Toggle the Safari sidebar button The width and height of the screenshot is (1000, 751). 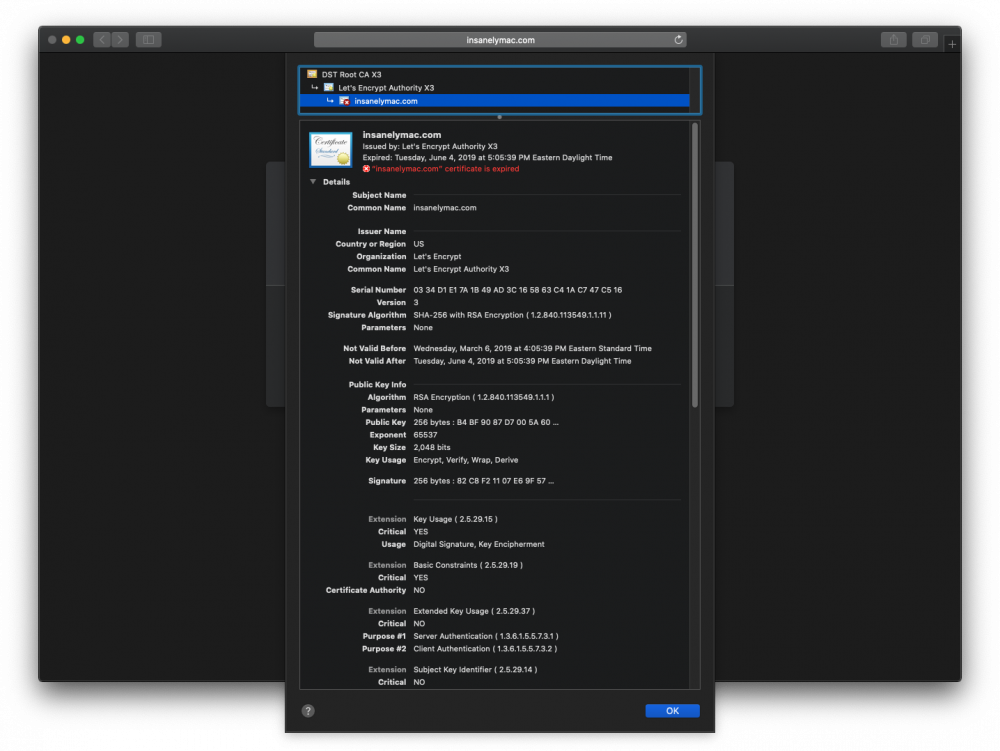(x=149, y=40)
